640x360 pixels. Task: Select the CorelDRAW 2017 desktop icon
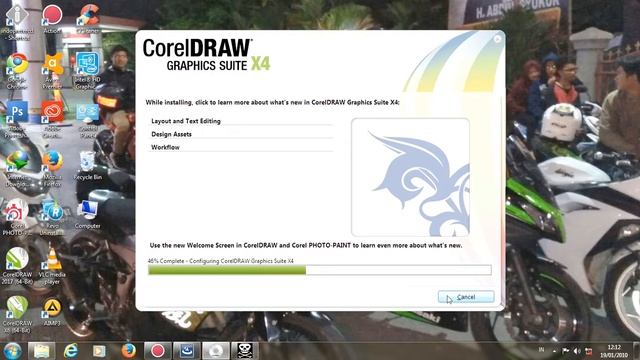(17, 266)
